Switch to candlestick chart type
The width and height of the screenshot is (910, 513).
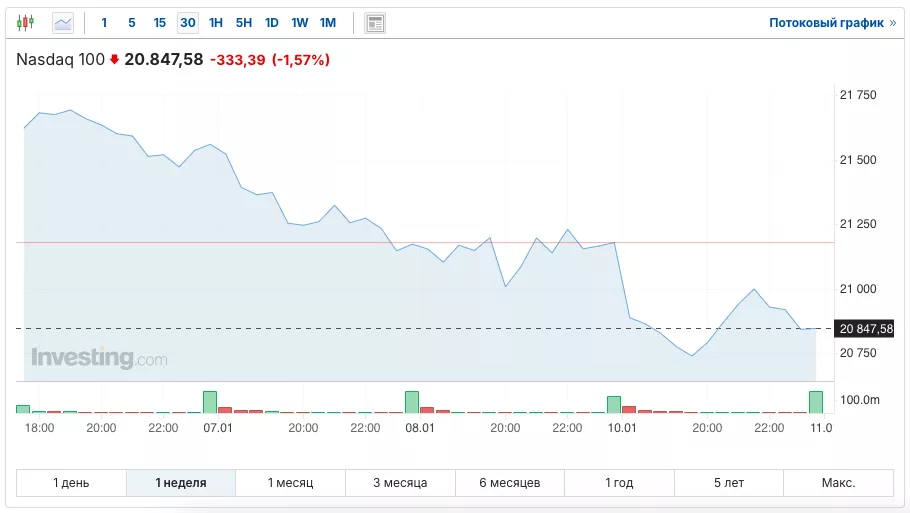tap(26, 22)
